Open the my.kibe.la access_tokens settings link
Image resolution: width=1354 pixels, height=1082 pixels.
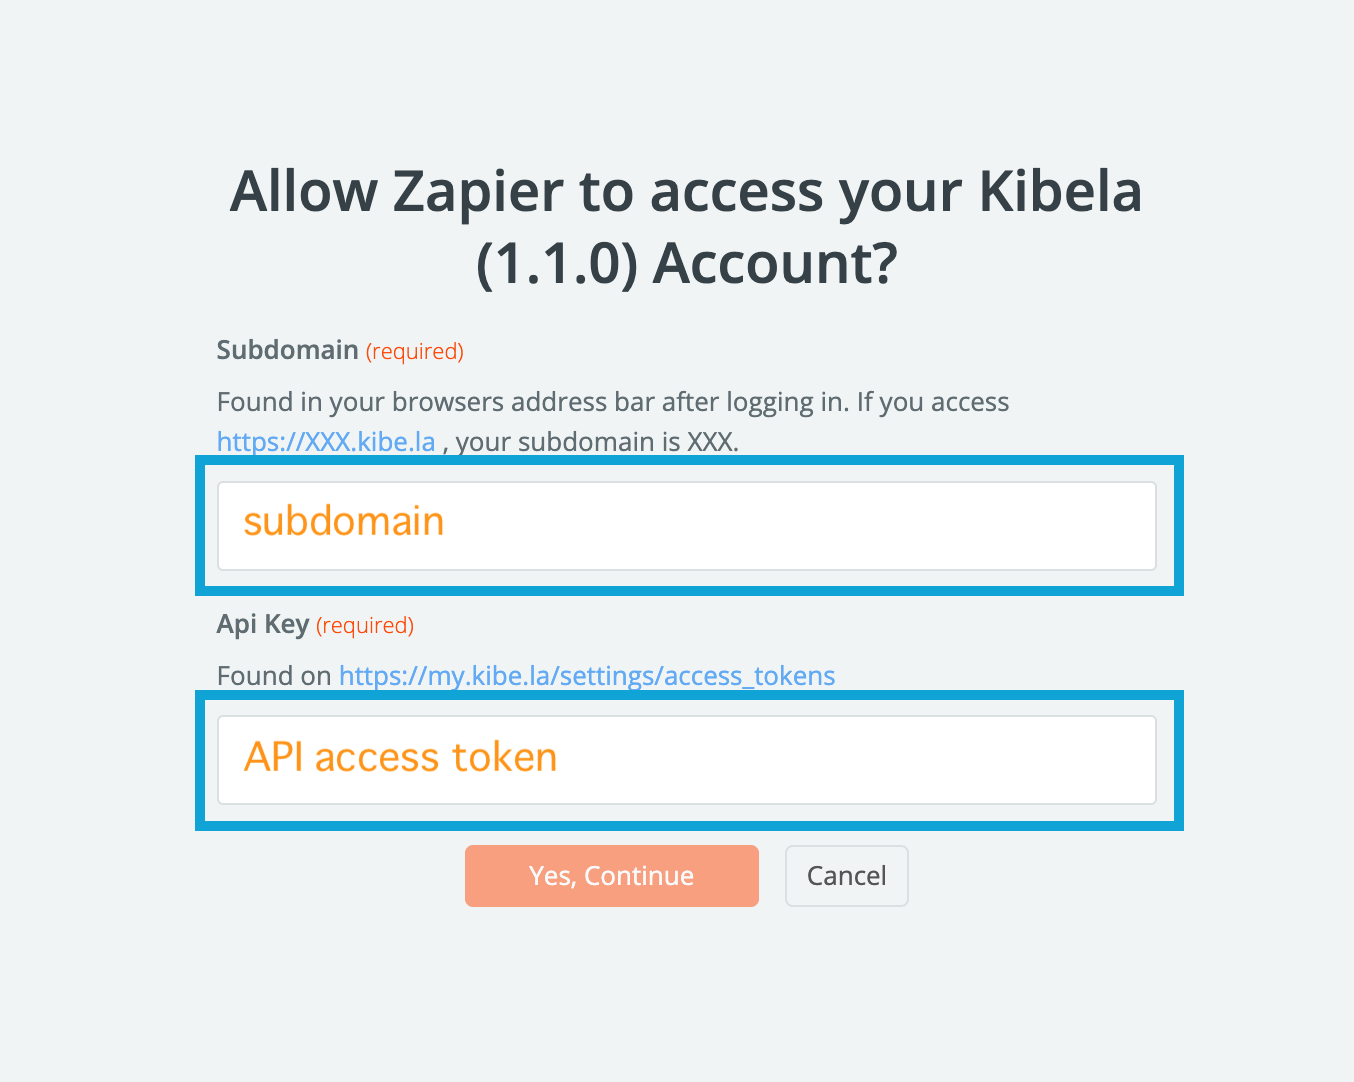click(587, 676)
